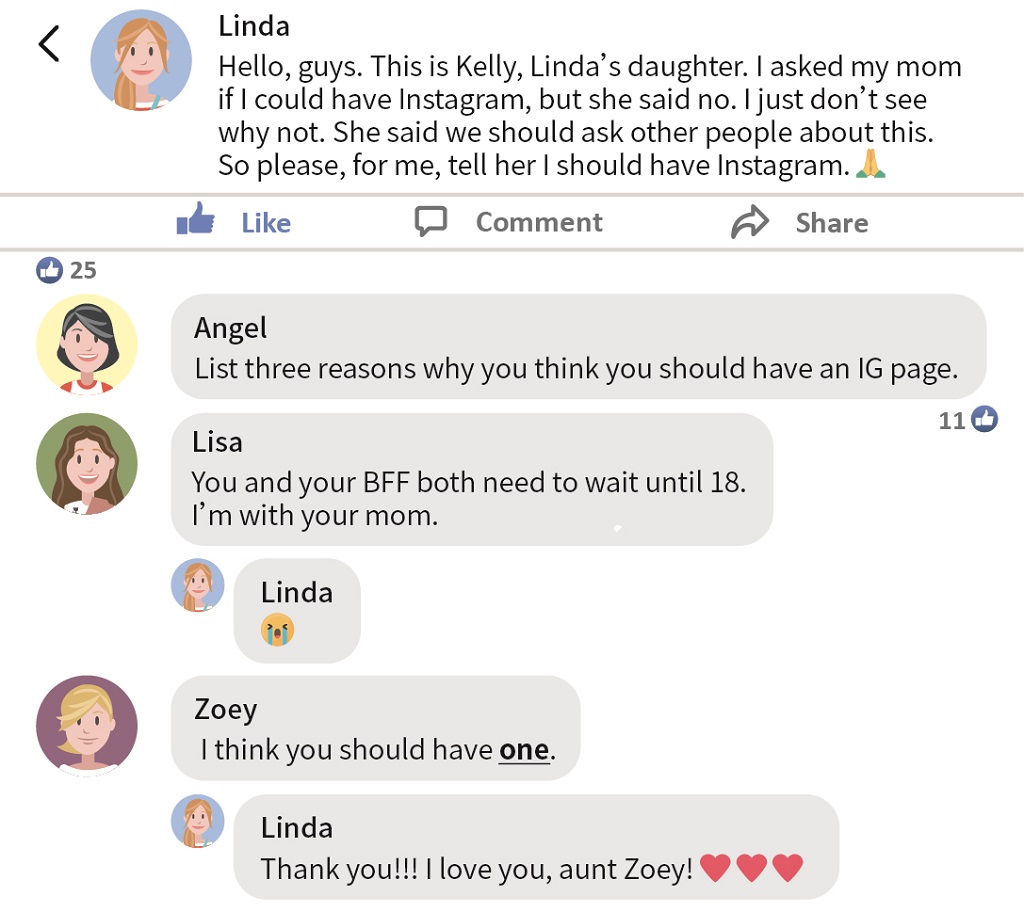Open Zoey's profile avatar
The image size is (1024, 912).
point(87,725)
